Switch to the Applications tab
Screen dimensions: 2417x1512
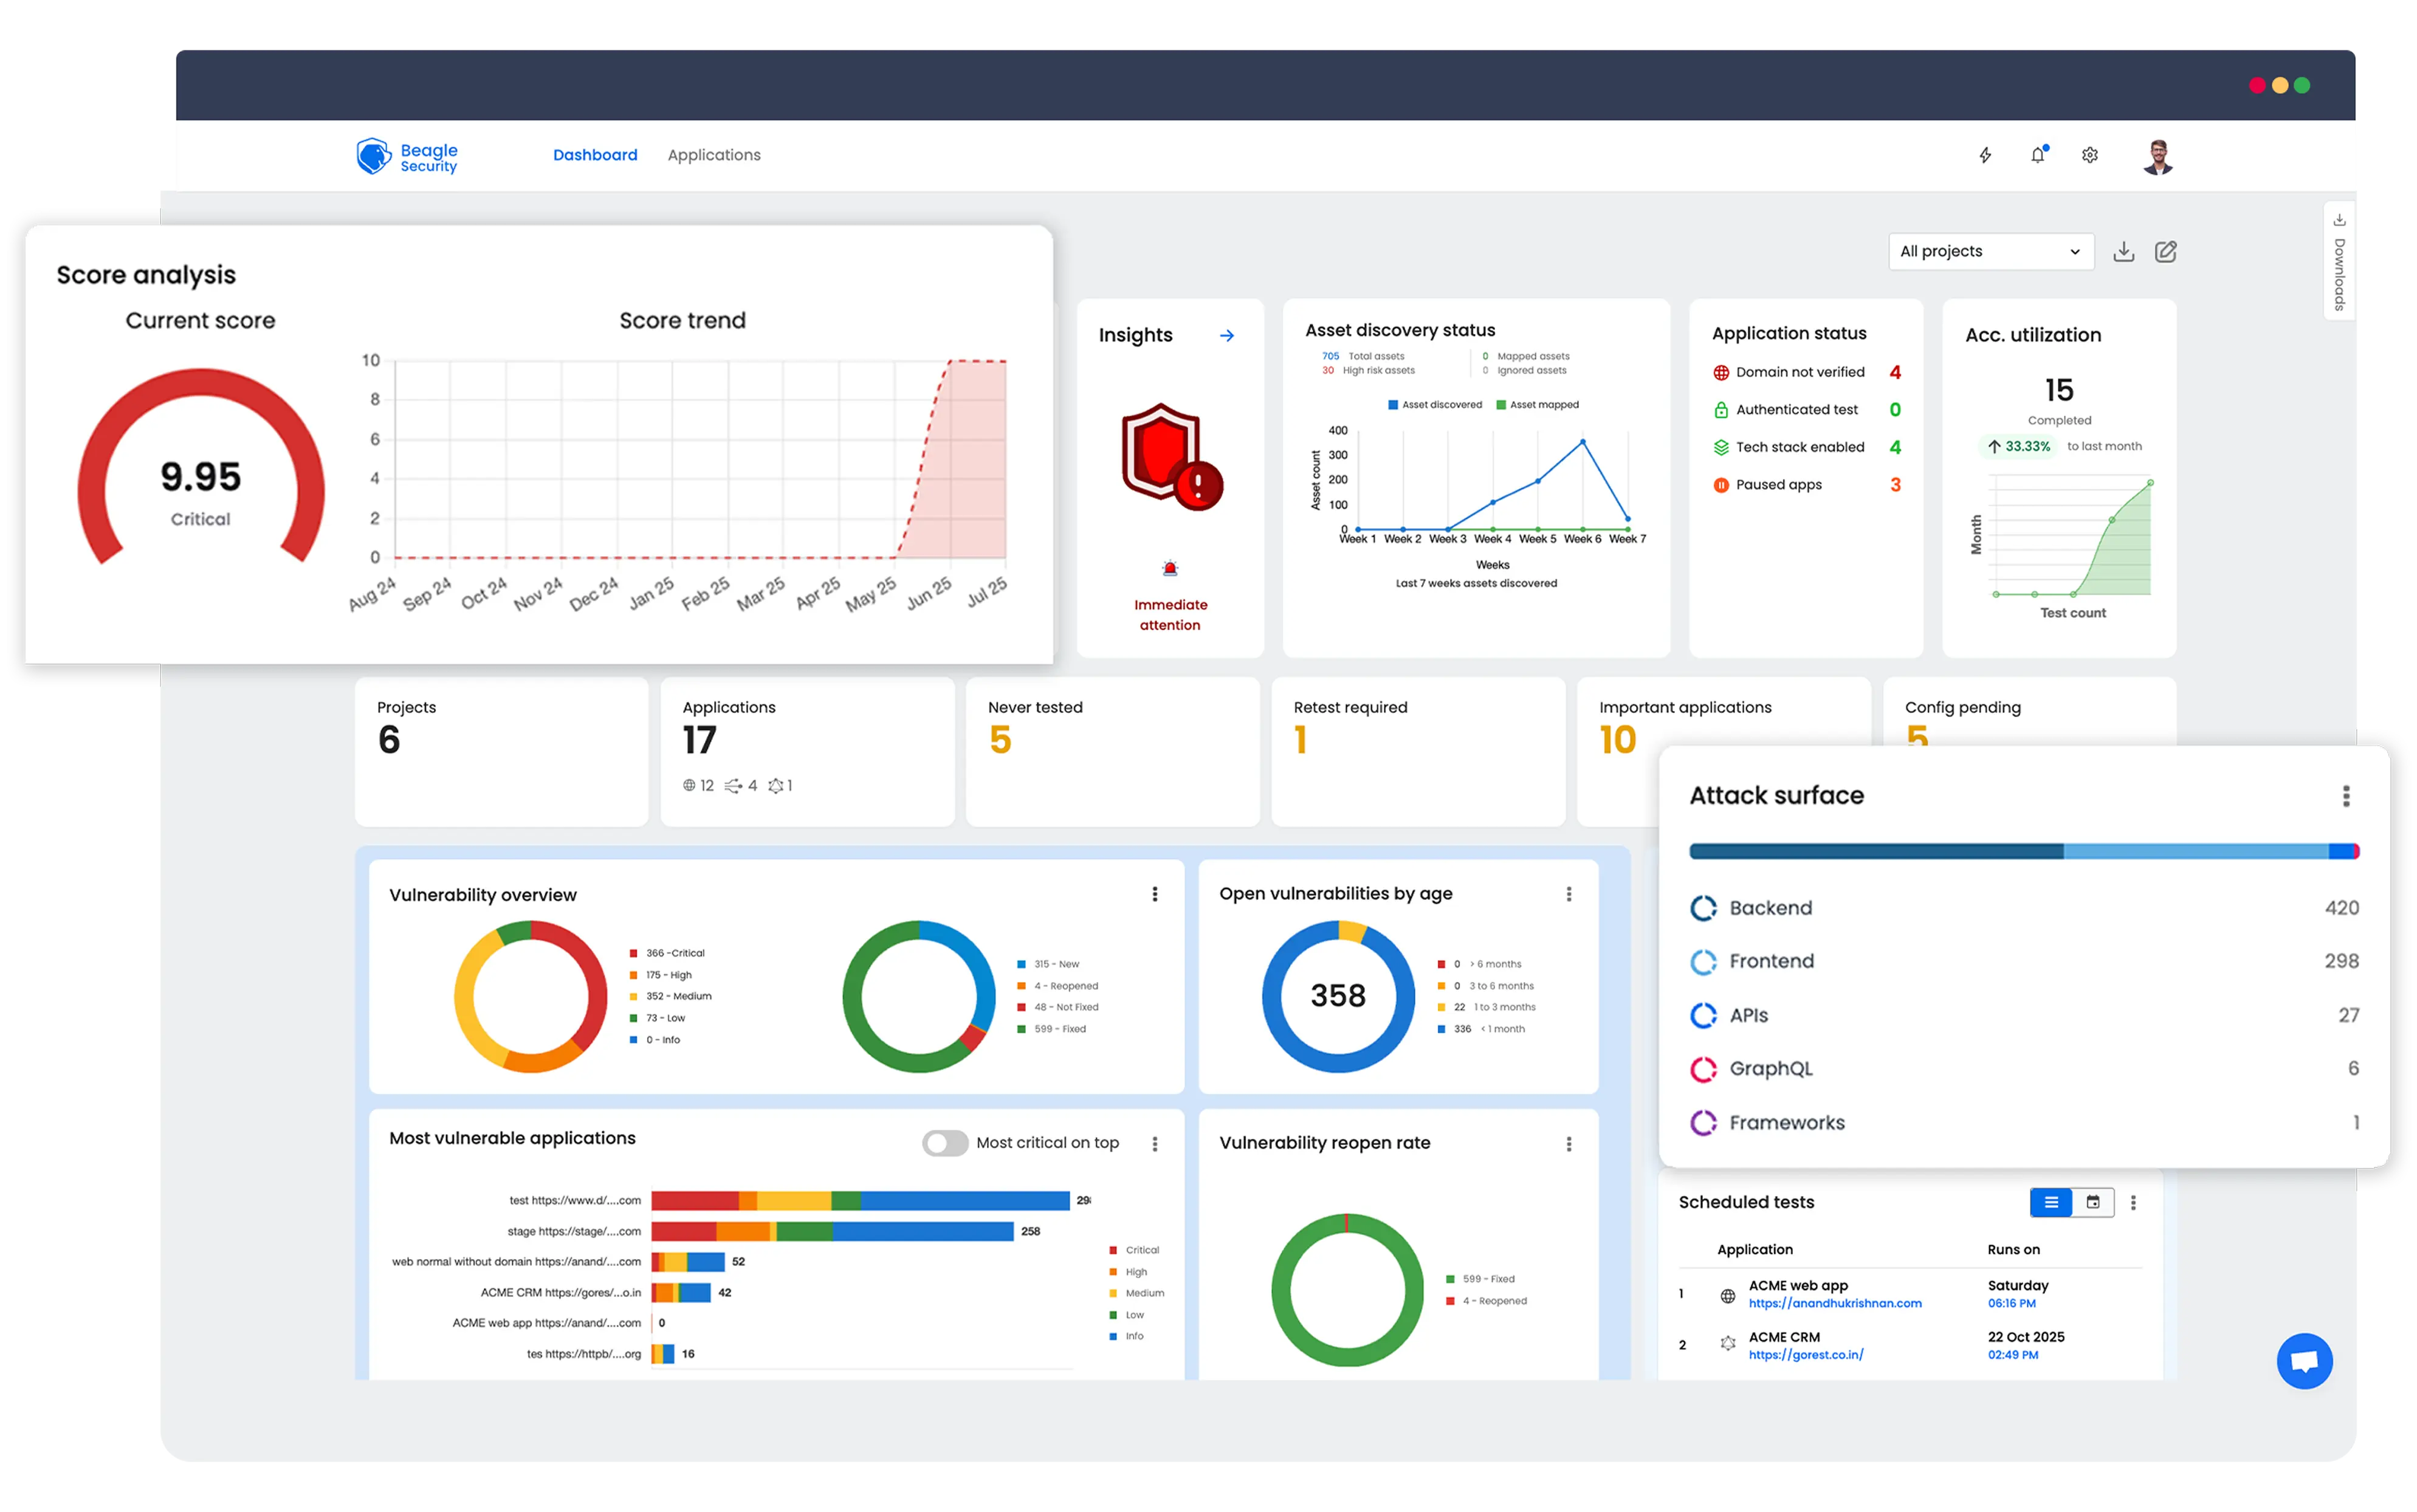(x=714, y=155)
